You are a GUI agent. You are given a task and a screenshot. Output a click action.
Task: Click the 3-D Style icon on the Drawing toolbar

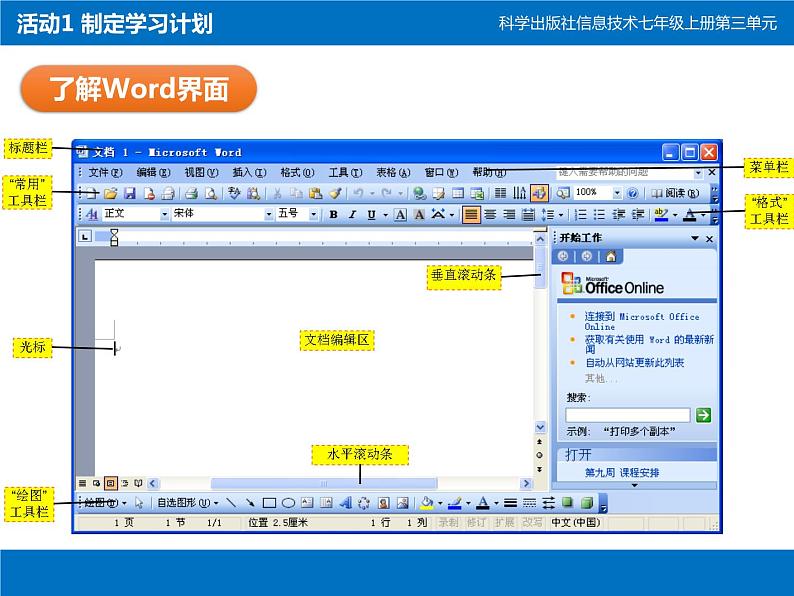(586, 502)
